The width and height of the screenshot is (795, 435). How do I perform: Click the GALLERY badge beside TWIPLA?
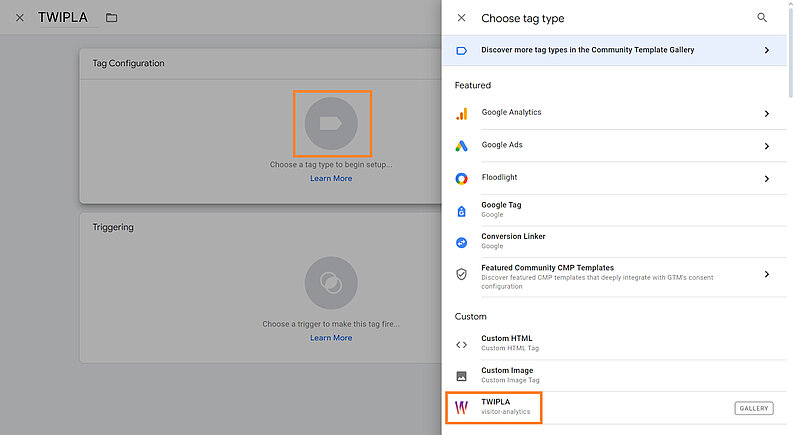tap(753, 408)
